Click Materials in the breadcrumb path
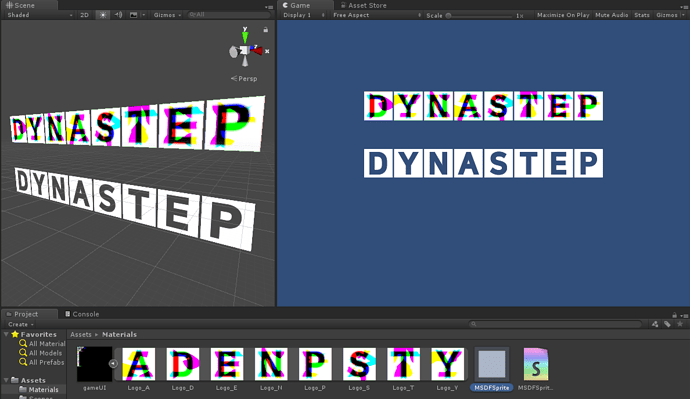The width and height of the screenshot is (690, 399). pyautogui.click(x=119, y=334)
